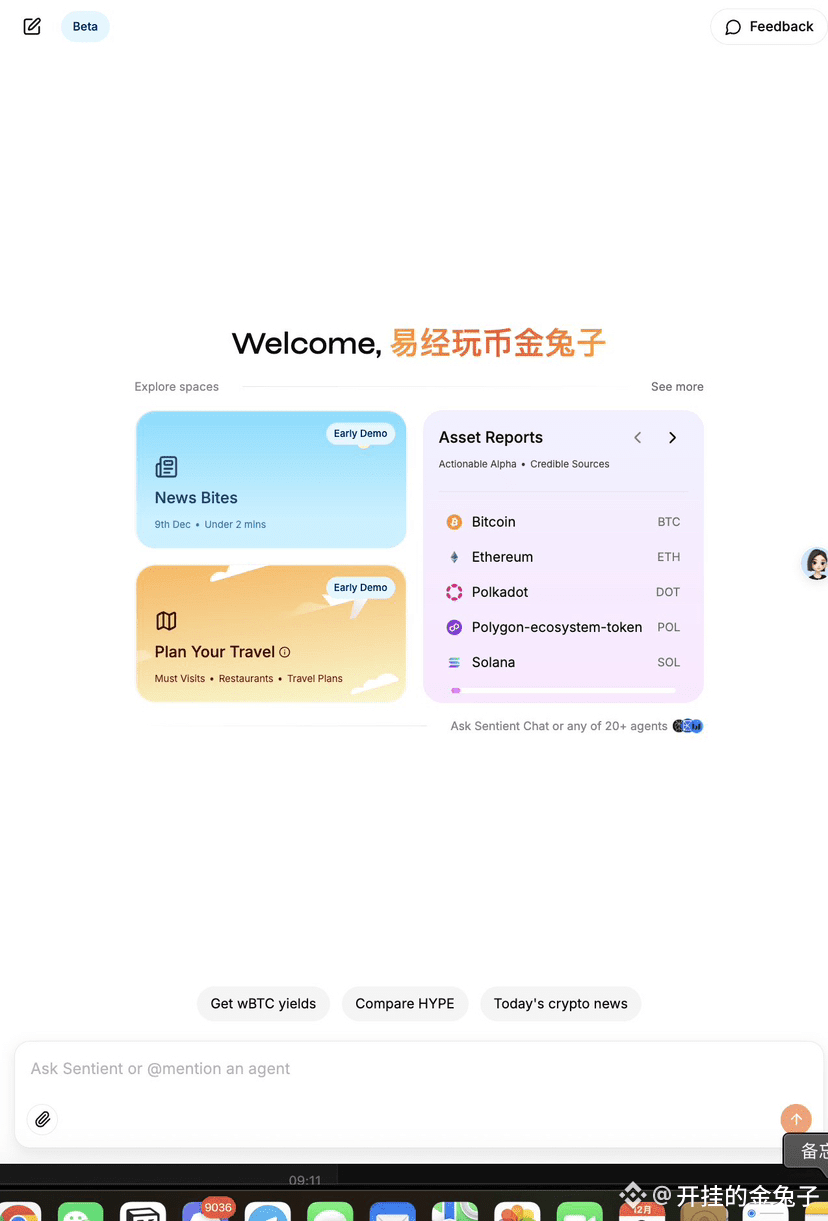Click the 9th Dec date text
Viewport: 828px width, 1221px height.
coord(172,524)
